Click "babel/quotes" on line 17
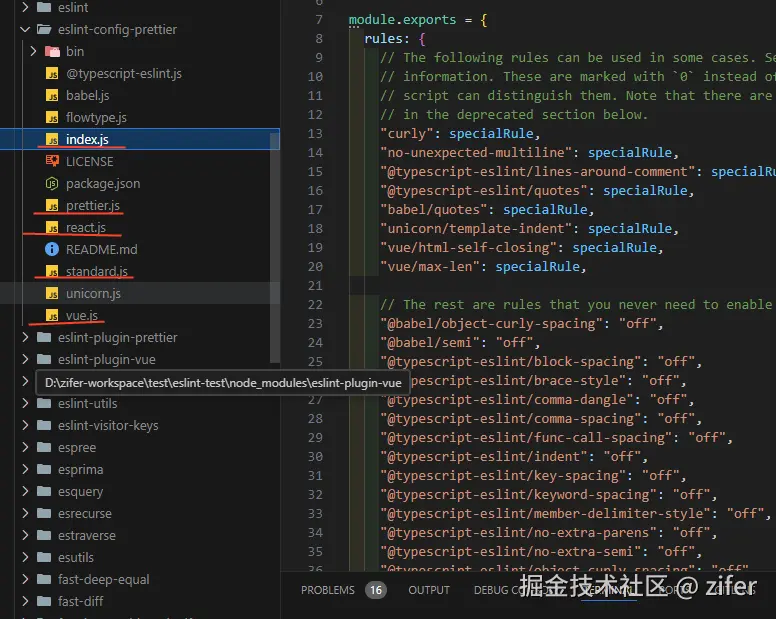776x619 pixels. tap(434, 210)
